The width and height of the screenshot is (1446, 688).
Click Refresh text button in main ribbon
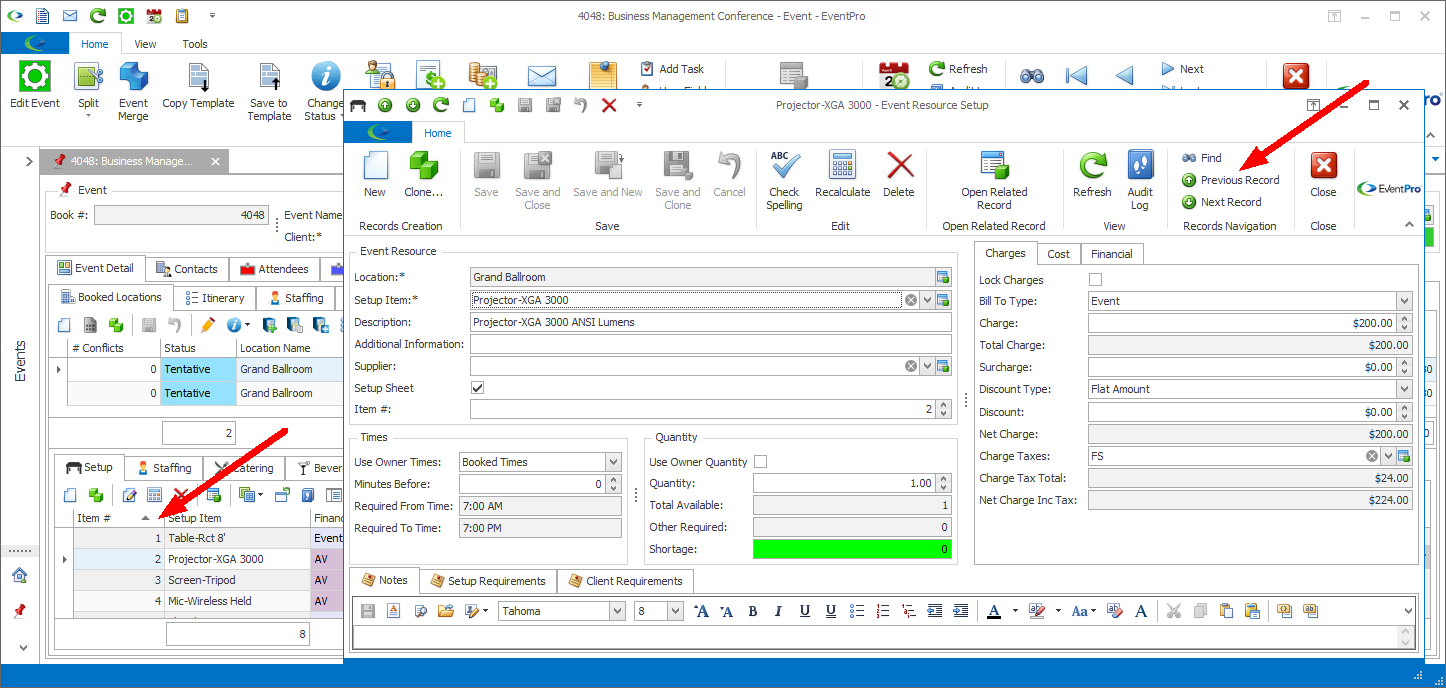coord(958,69)
